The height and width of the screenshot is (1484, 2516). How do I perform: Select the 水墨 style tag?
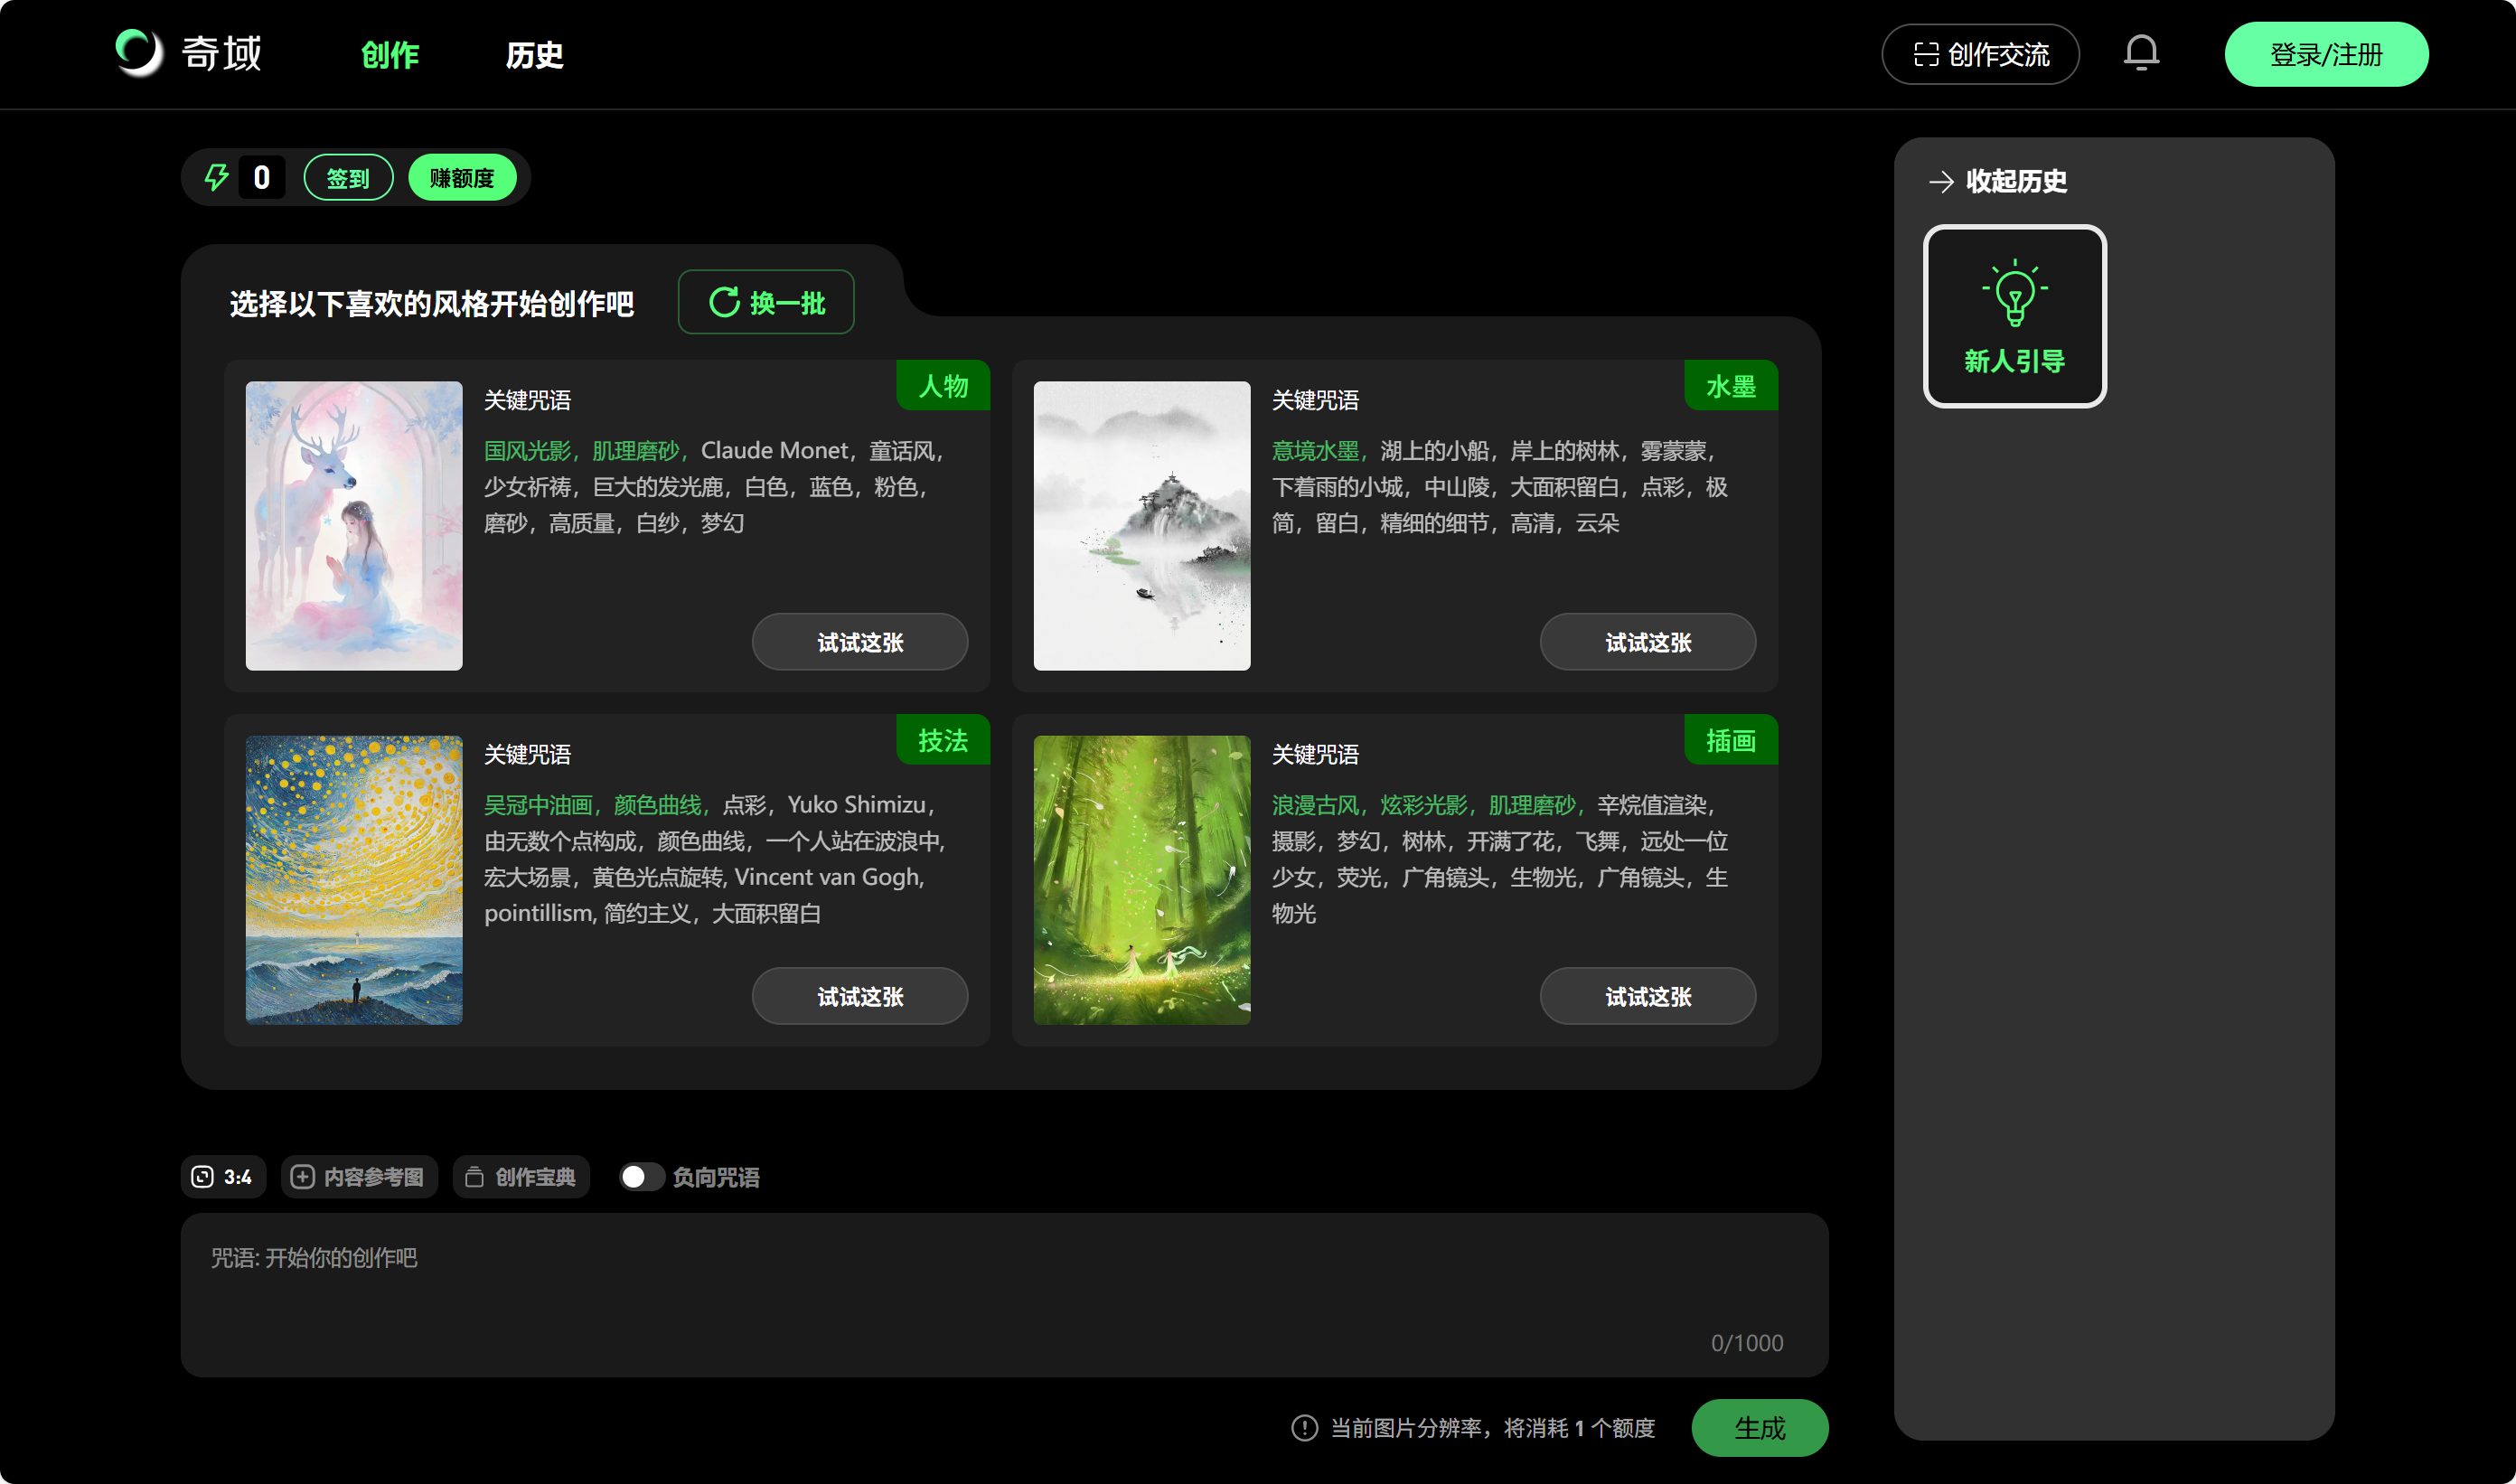click(x=1730, y=385)
